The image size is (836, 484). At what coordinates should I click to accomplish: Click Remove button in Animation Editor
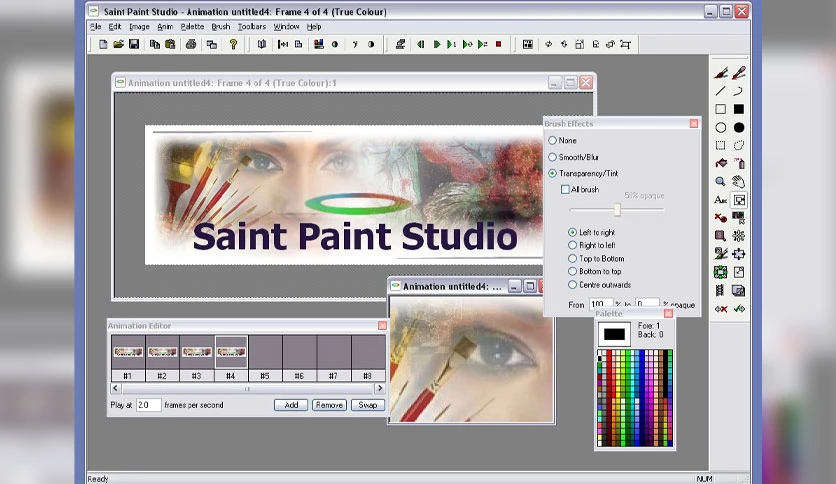coord(329,405)
